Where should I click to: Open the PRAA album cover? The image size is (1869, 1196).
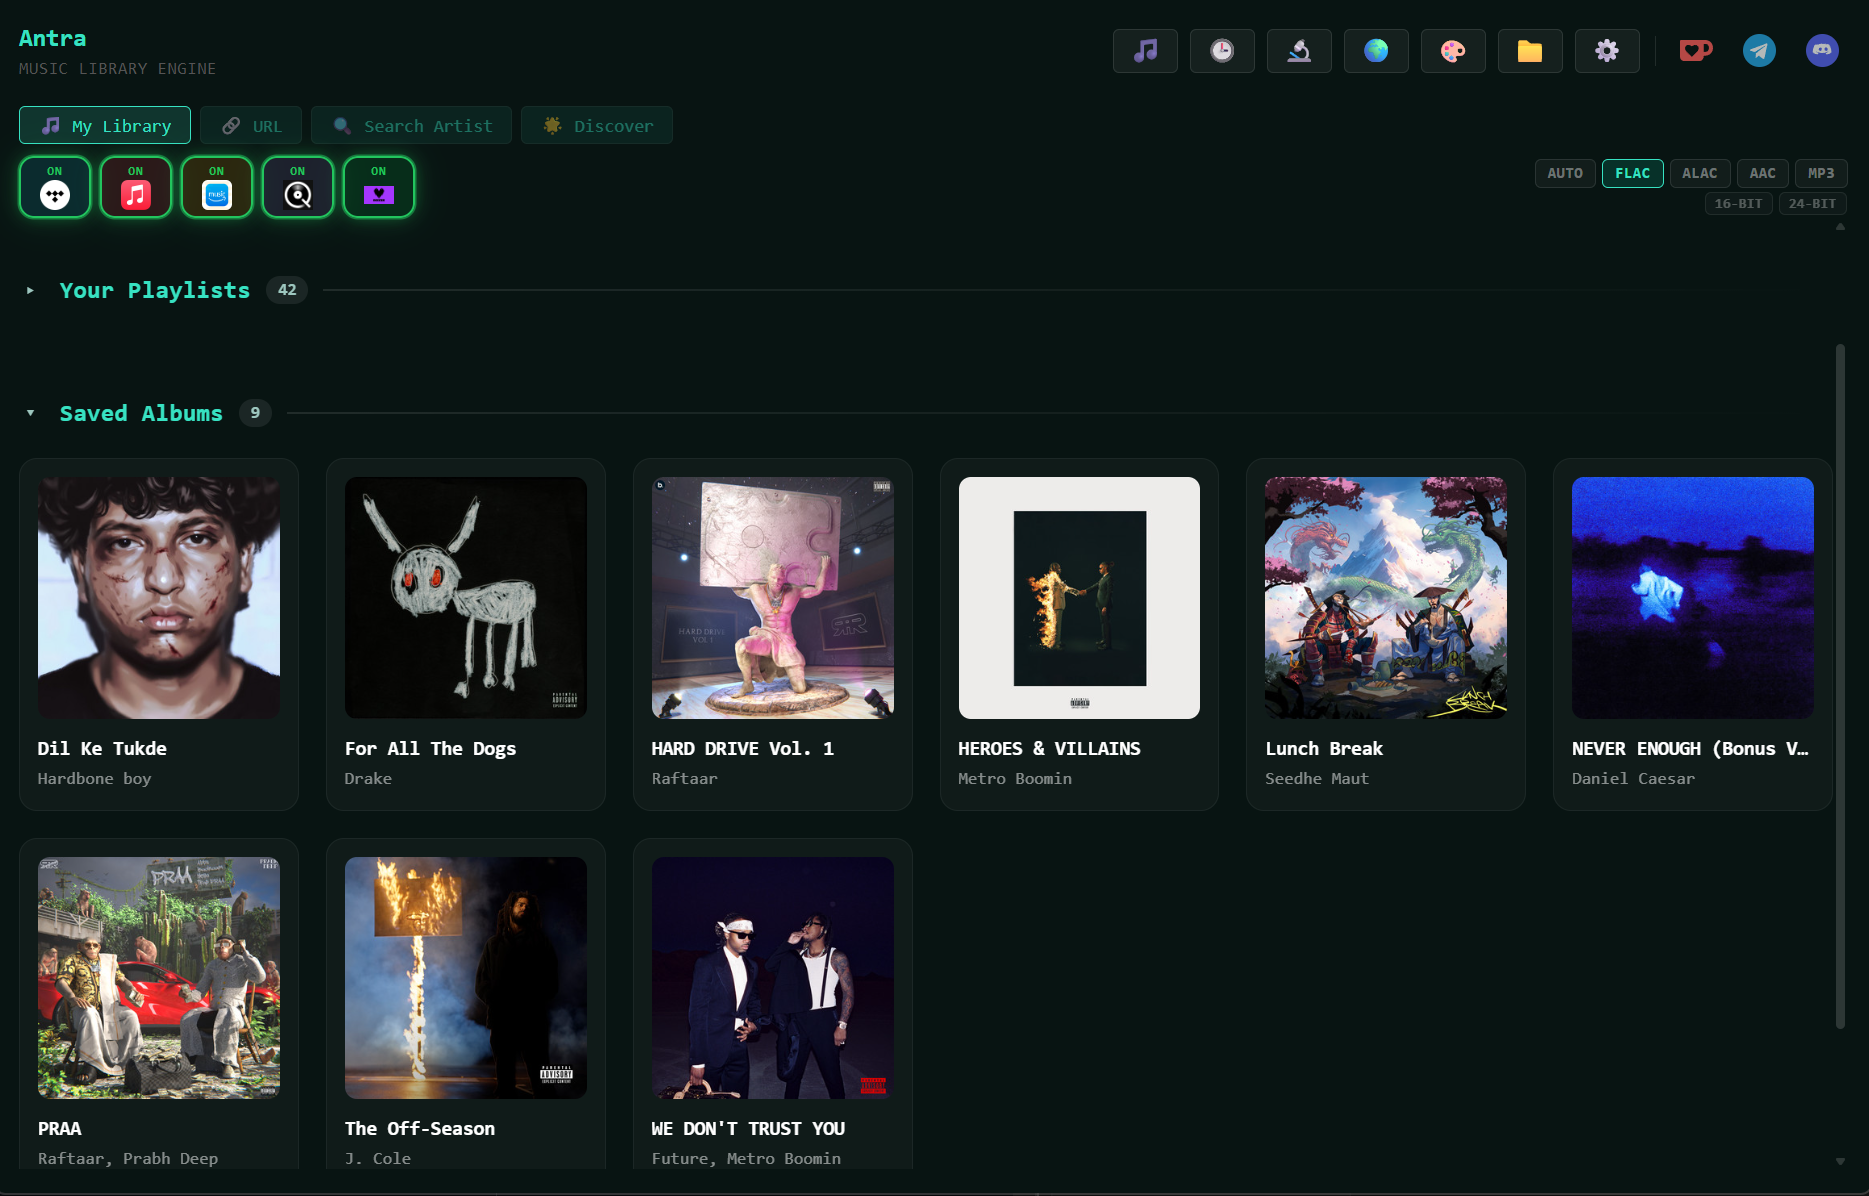pyautogui.click(x=159, y=978)
